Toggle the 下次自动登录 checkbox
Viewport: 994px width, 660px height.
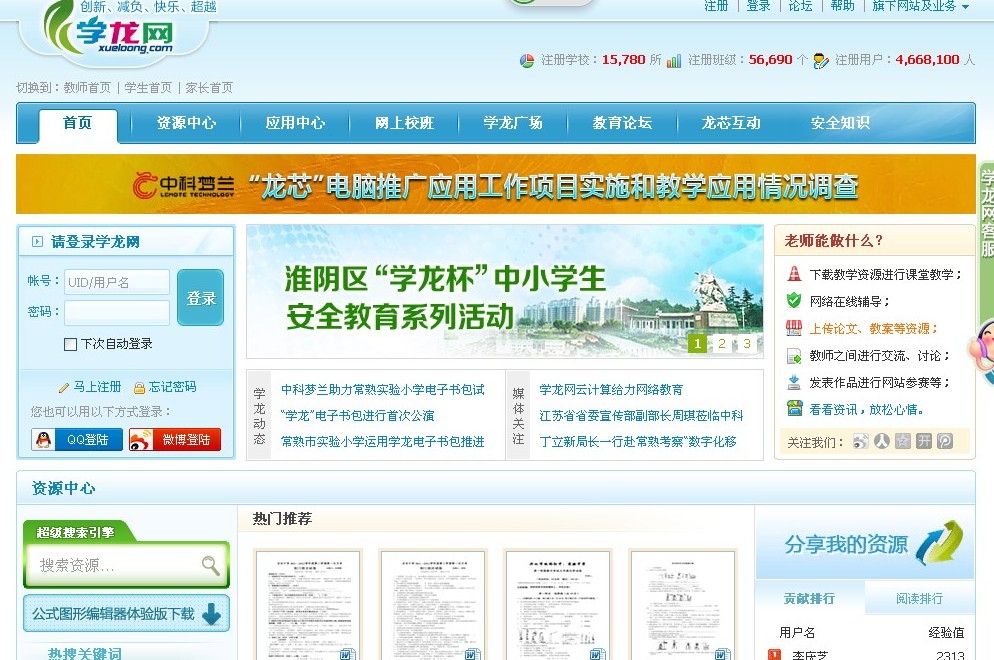(x=70, y=344)
